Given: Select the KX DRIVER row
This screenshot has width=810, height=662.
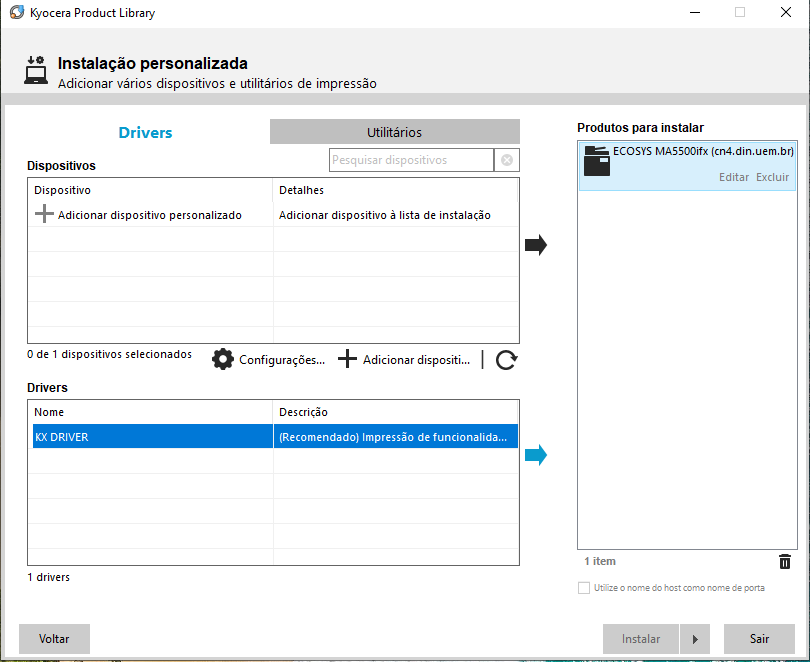Looking at the screenshot, I should 152,437.
